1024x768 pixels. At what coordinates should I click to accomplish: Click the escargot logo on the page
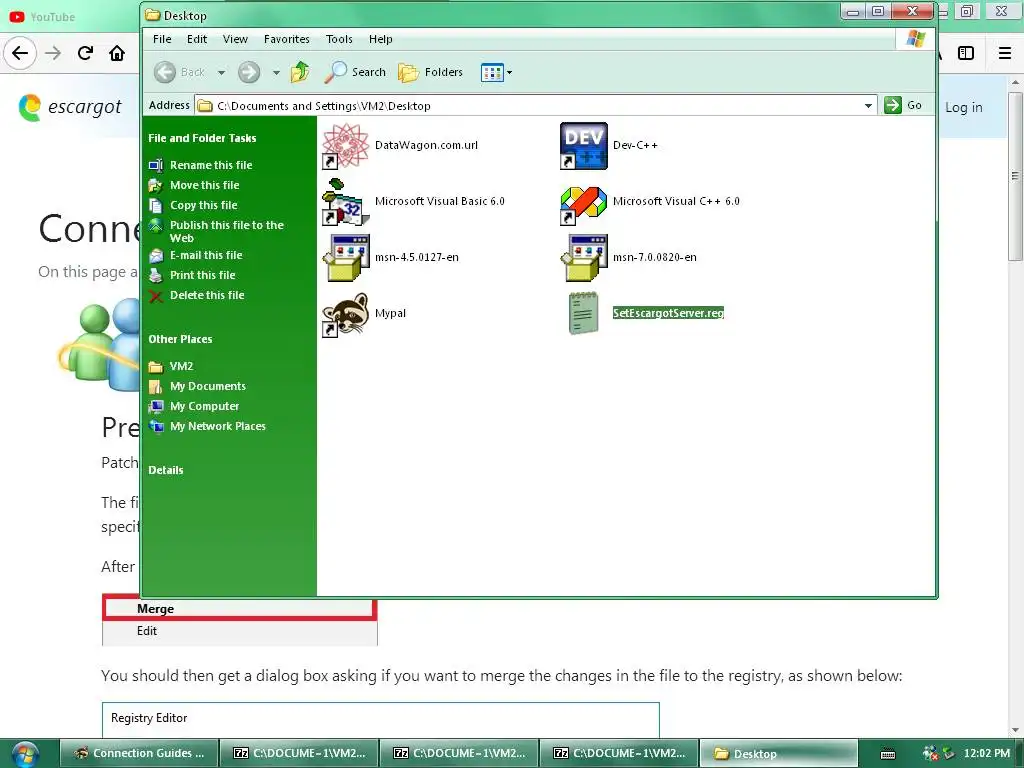70,106
